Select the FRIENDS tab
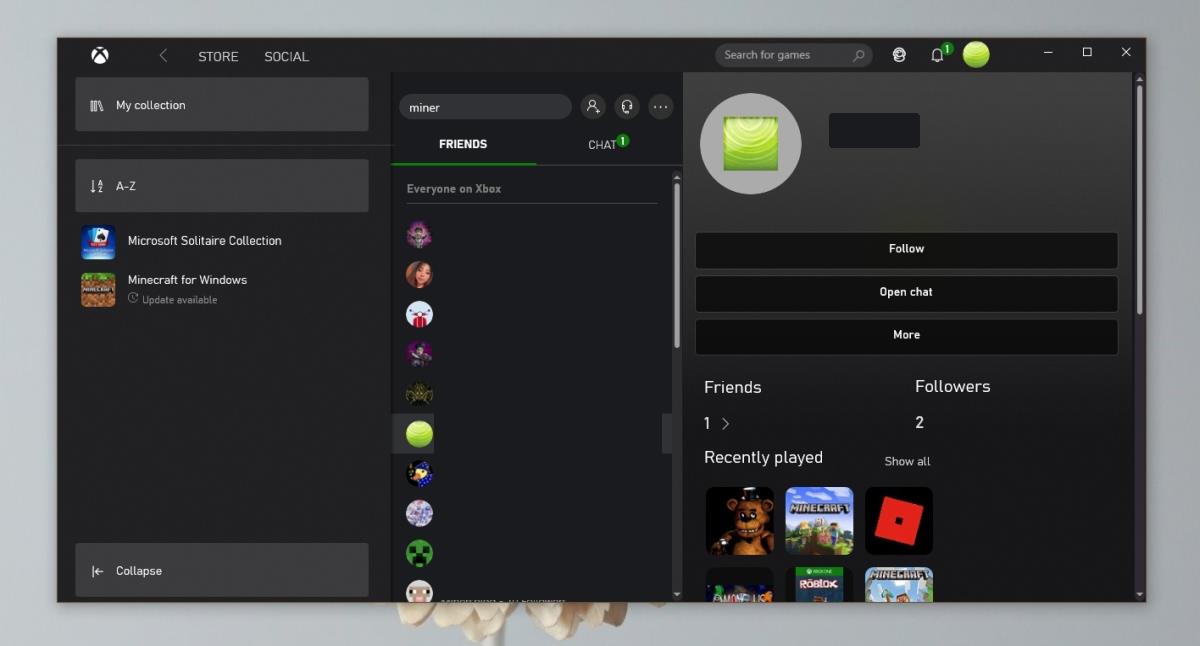Viewport: 1200px width, 646px height. 463,145
